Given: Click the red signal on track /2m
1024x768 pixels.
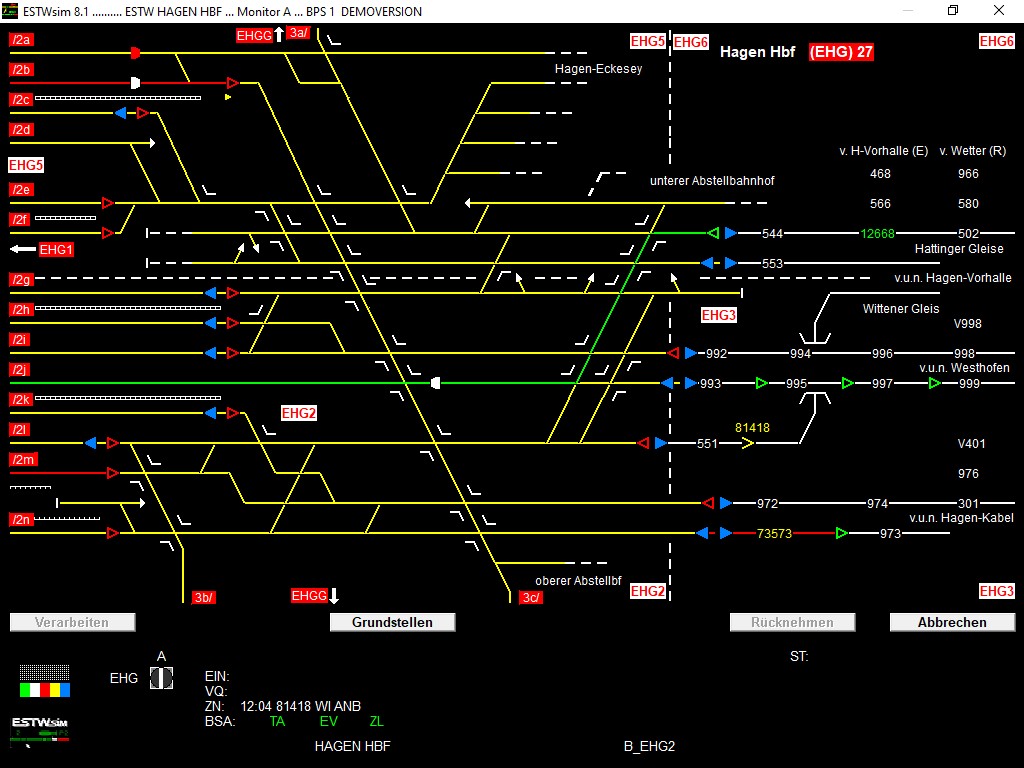Looking at the screenshot, I should (112, 473).
